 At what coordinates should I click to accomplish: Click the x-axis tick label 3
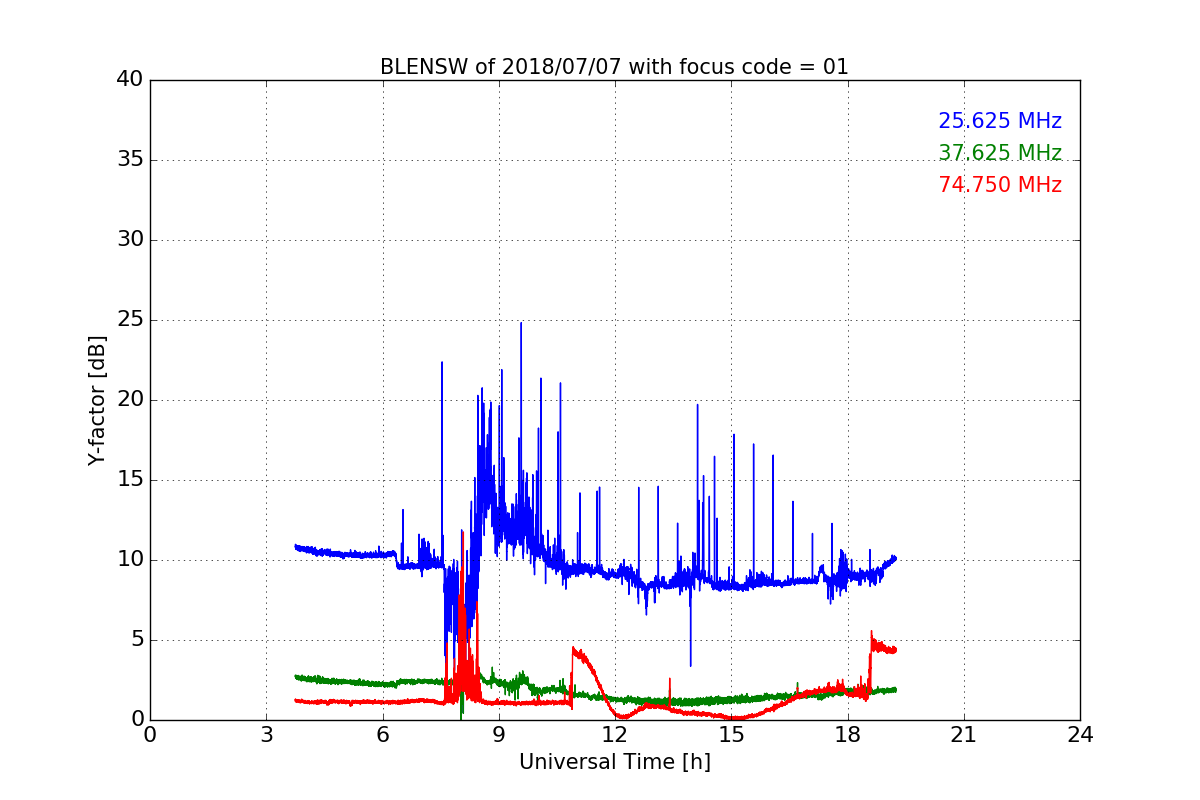pos(266,734)
